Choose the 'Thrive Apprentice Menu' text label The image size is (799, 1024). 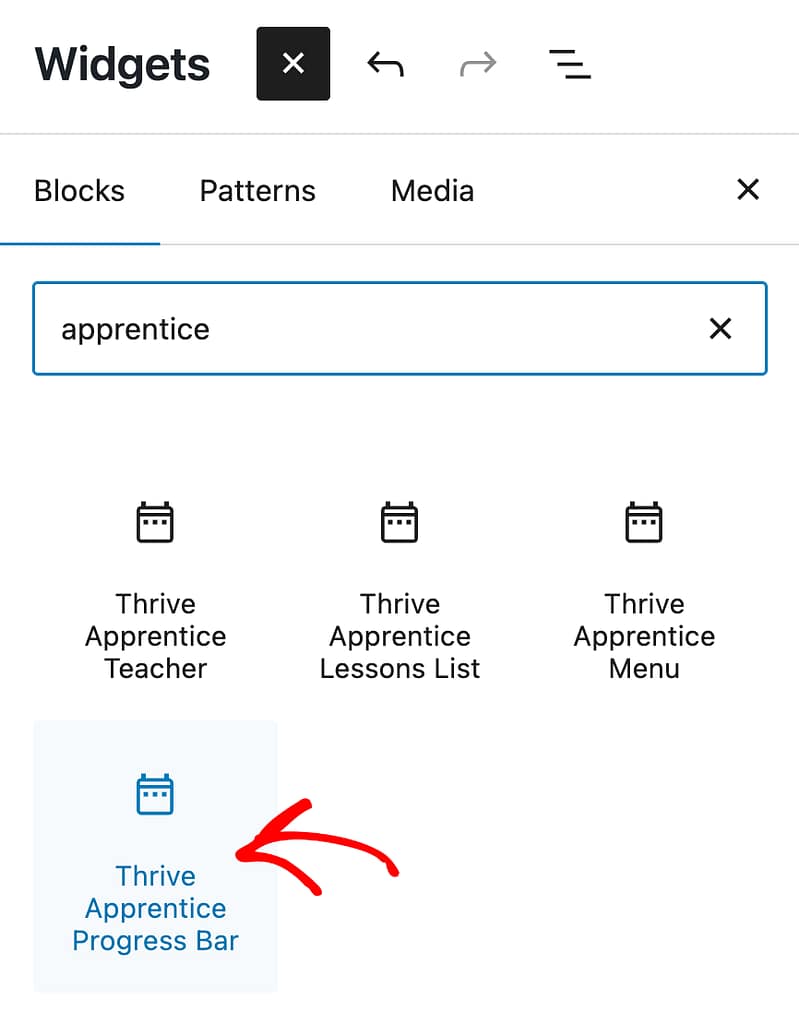click(x=644, y=636)
